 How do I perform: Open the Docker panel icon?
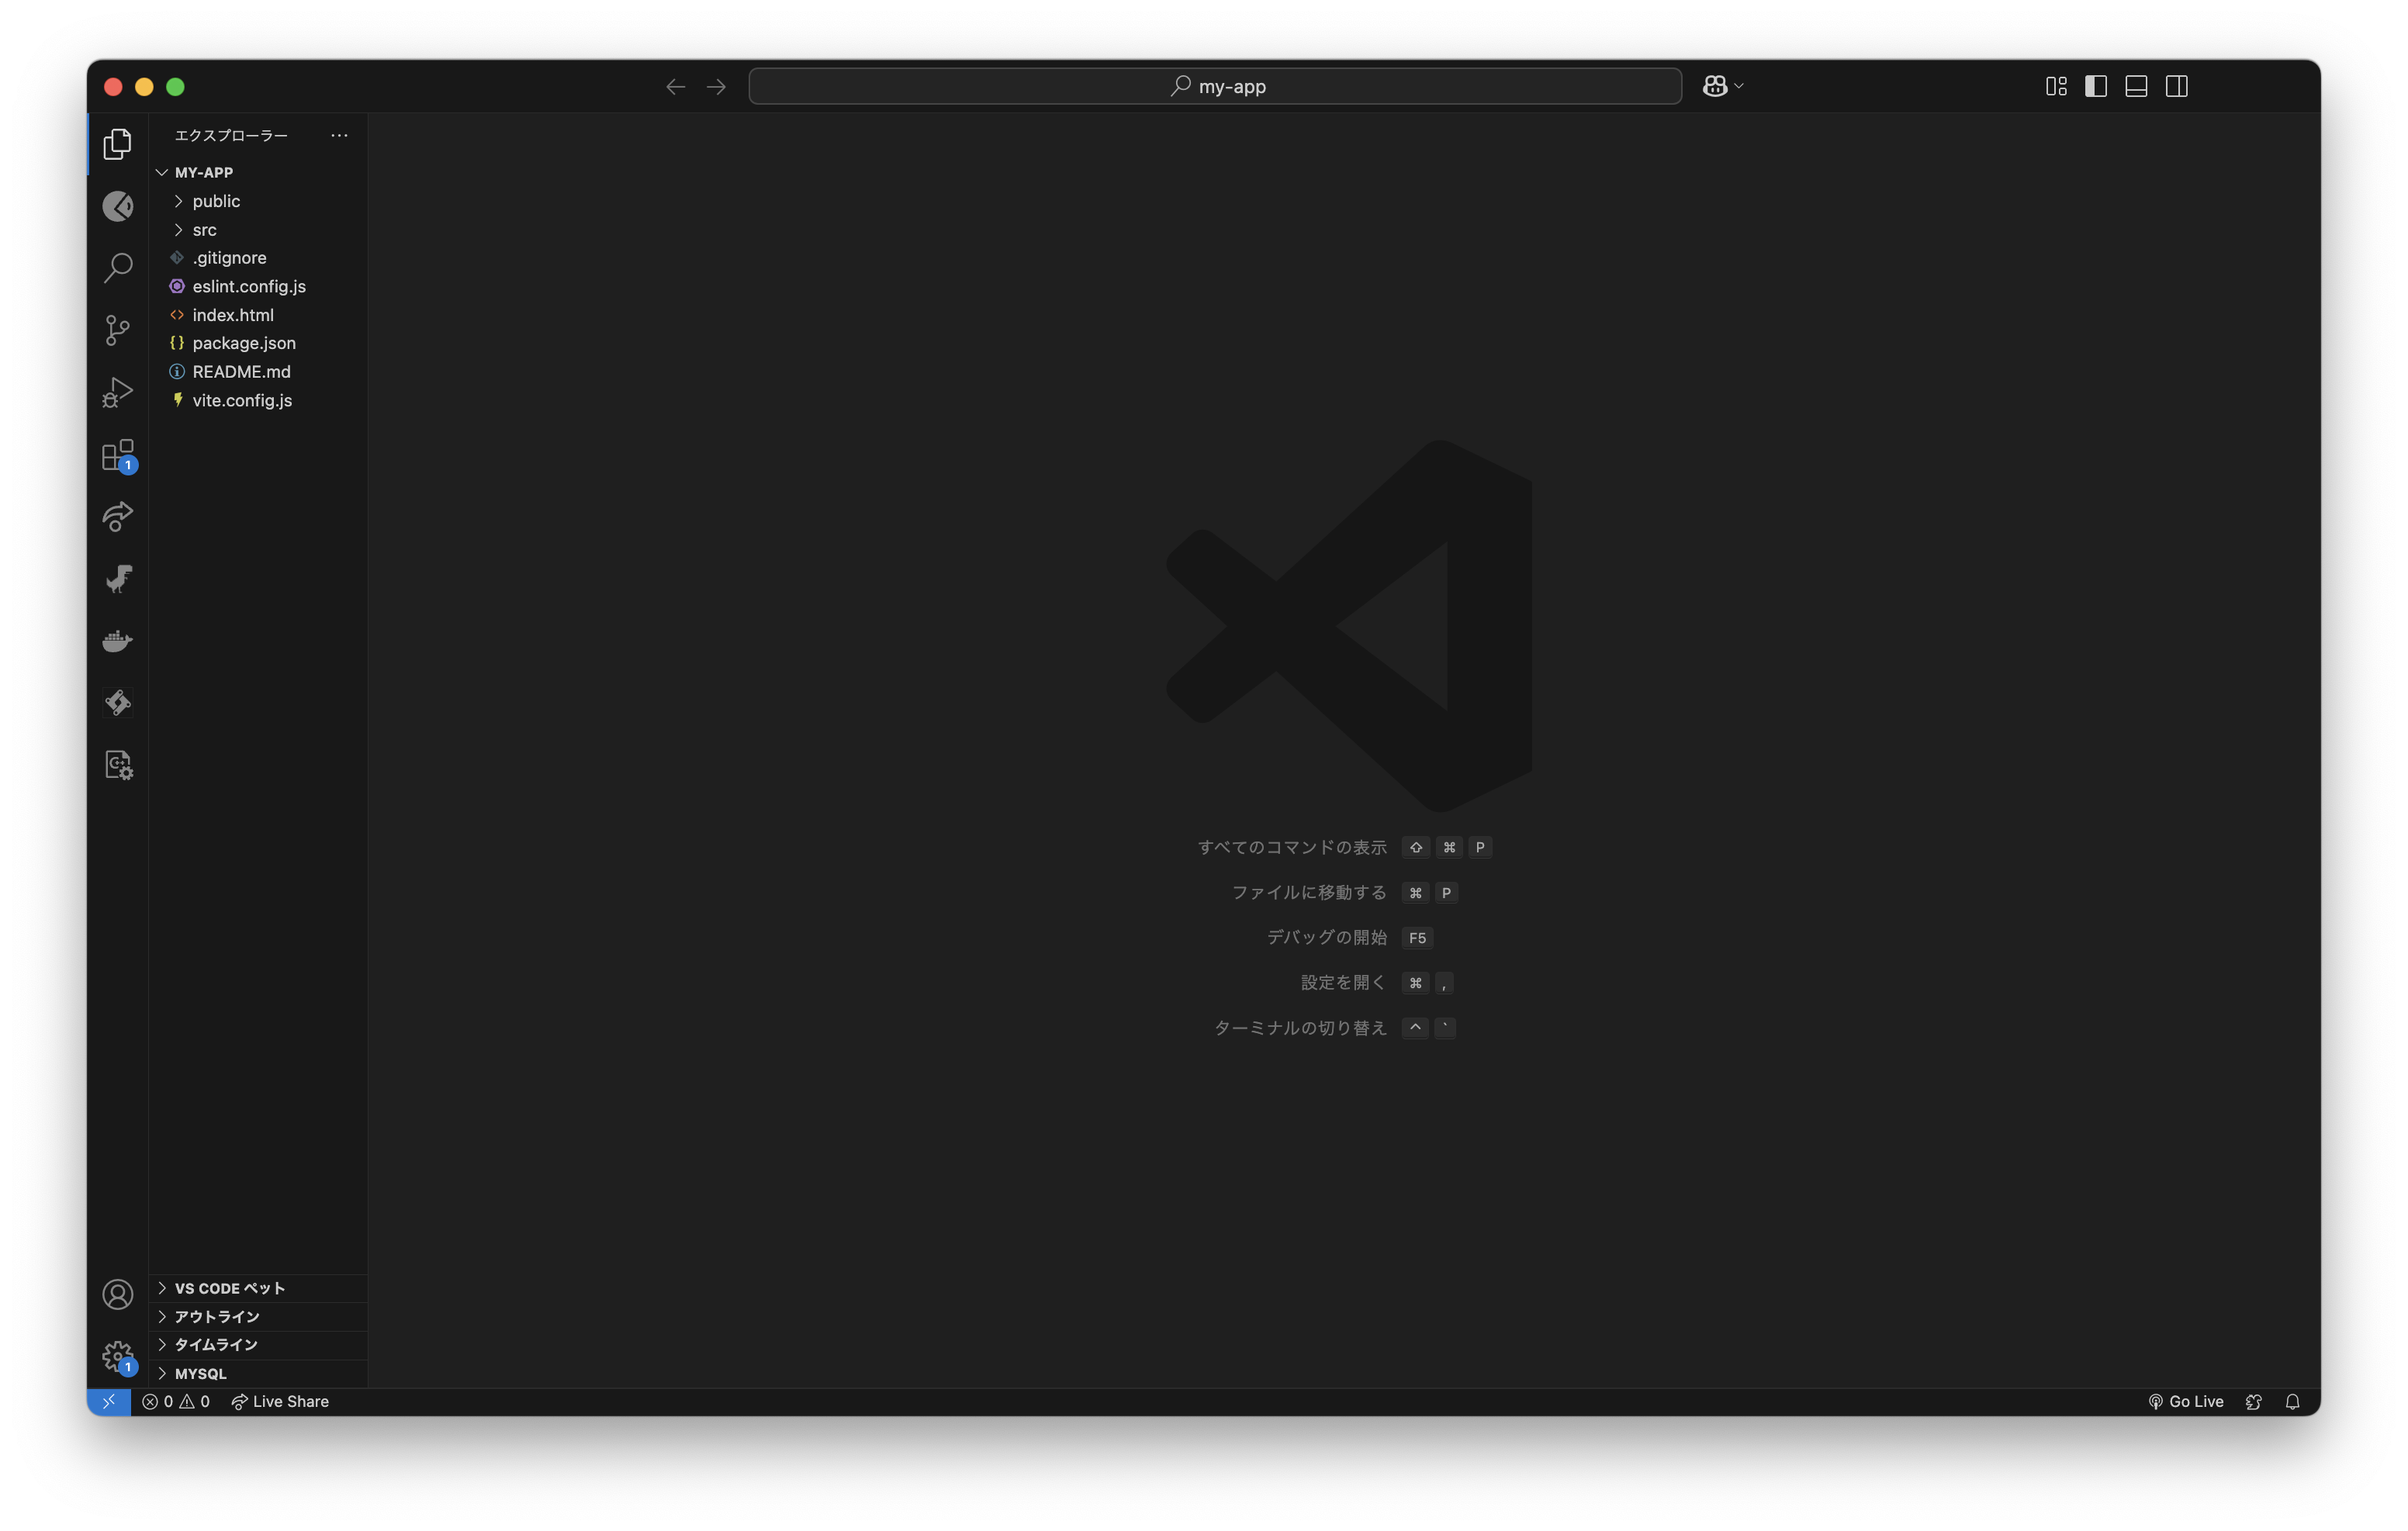pyautogui.click(x=117, y=641)
